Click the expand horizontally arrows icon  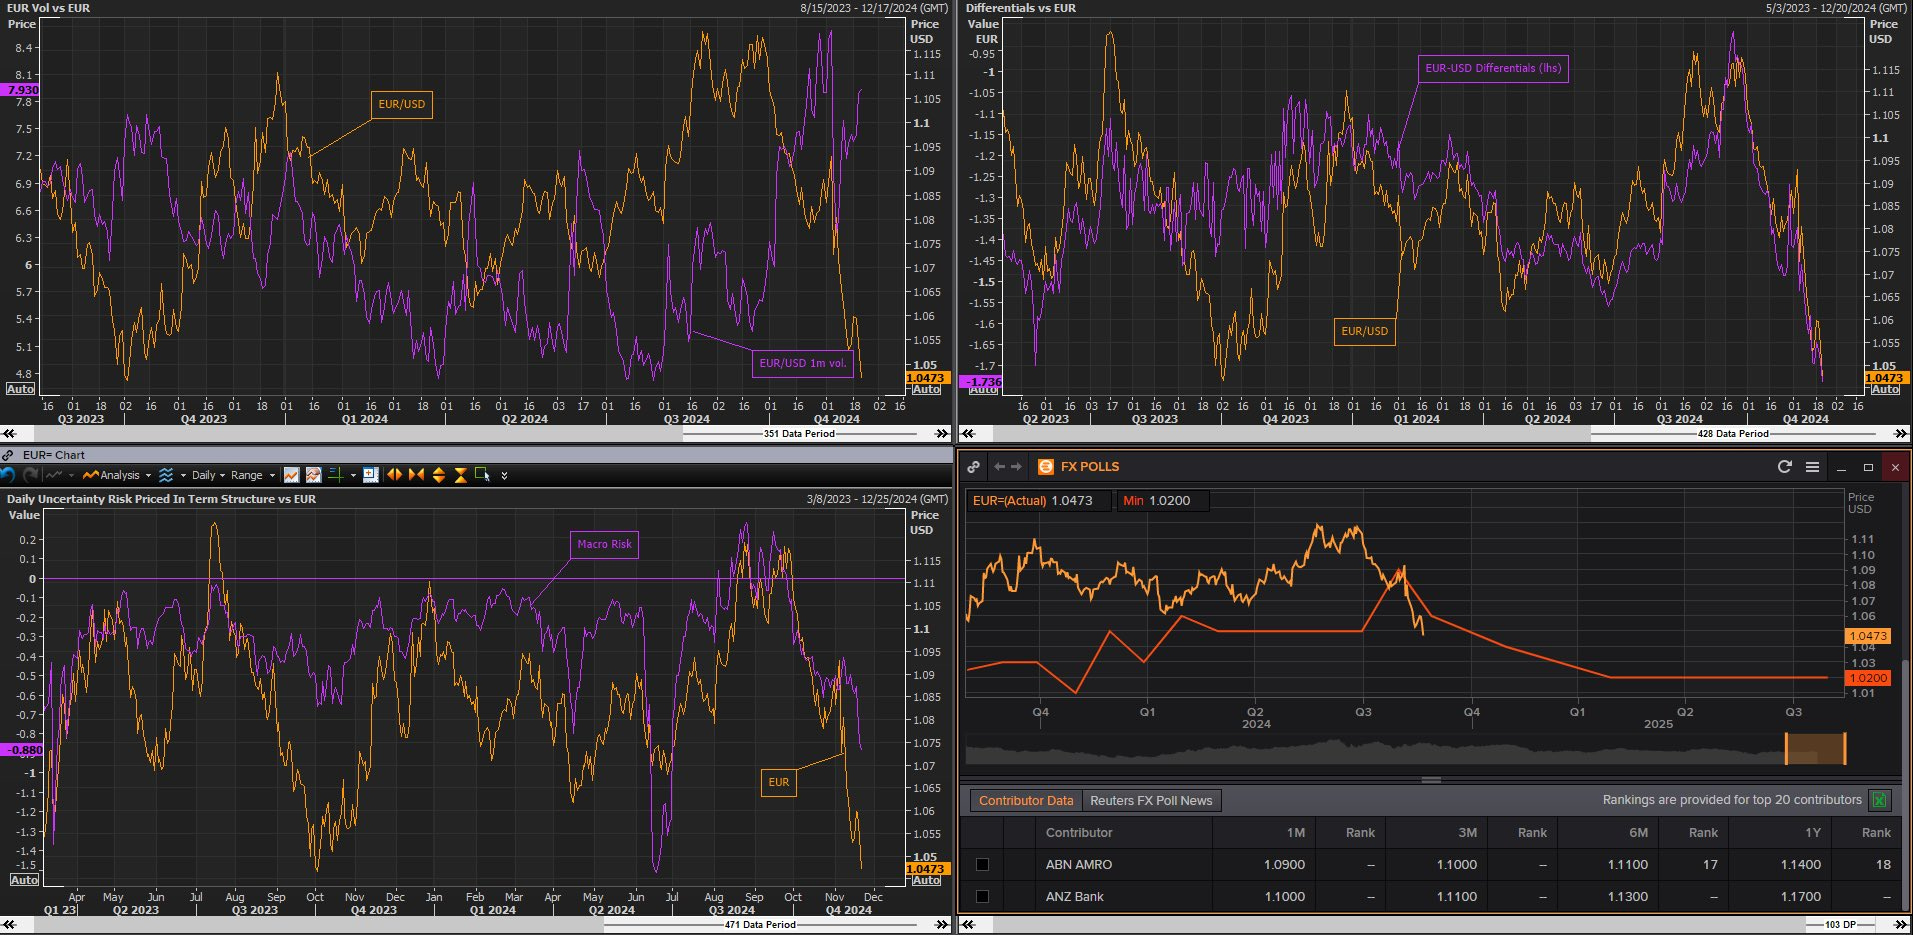coord(395,475)
